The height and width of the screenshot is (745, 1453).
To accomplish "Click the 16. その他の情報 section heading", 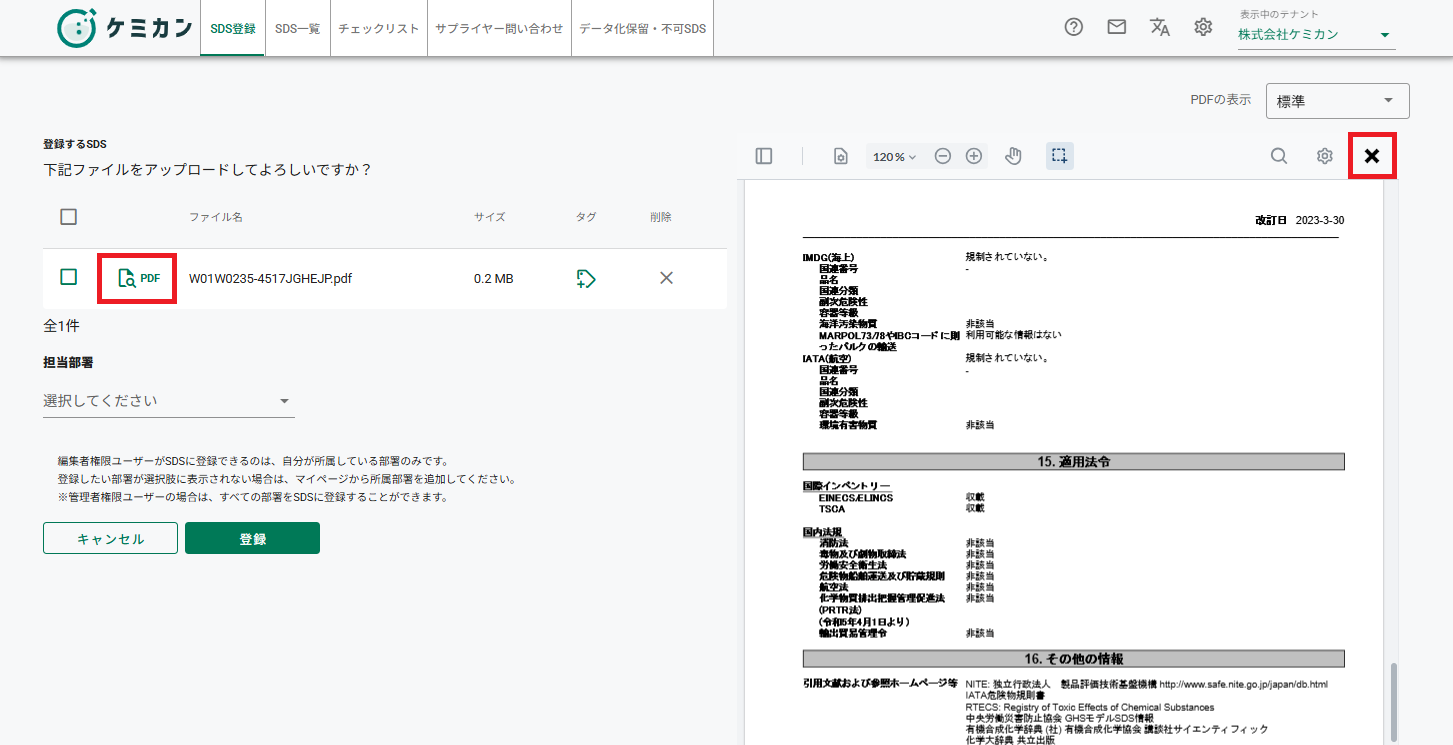I will click(x=1073, y=659).
